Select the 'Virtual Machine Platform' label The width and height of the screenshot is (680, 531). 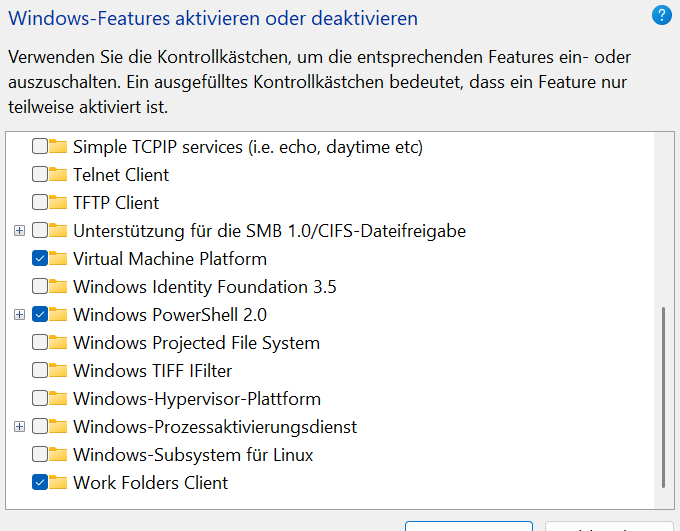pyautogui.click(x=170, y=259)
